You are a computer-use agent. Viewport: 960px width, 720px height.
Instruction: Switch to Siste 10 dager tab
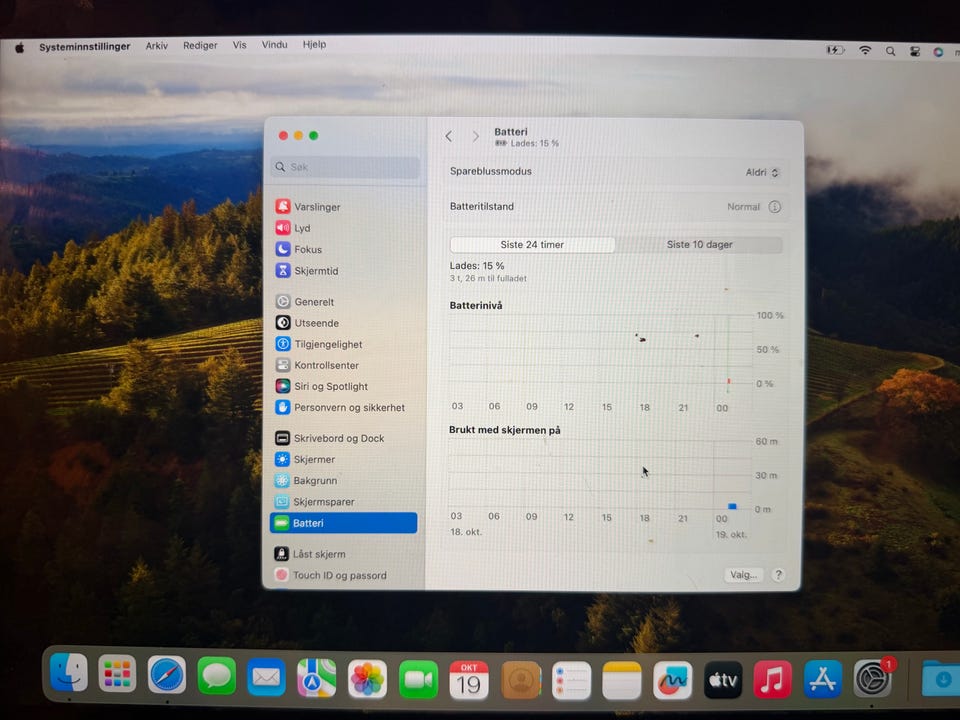pyautogui.click(x=699, y=244)
